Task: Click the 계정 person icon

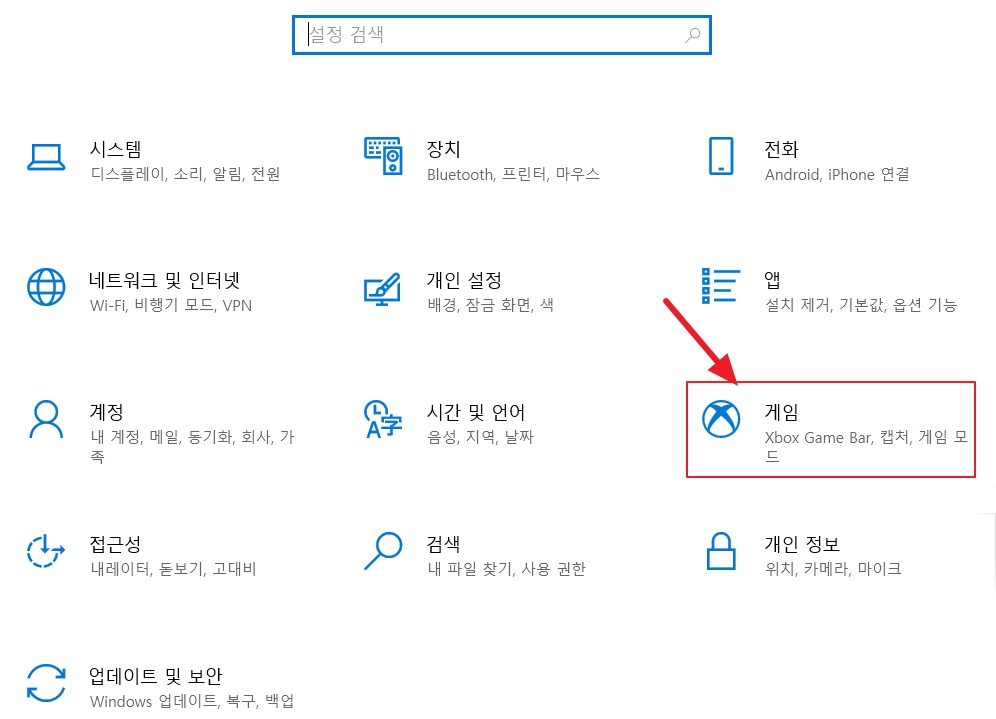Action: [46, 419]
